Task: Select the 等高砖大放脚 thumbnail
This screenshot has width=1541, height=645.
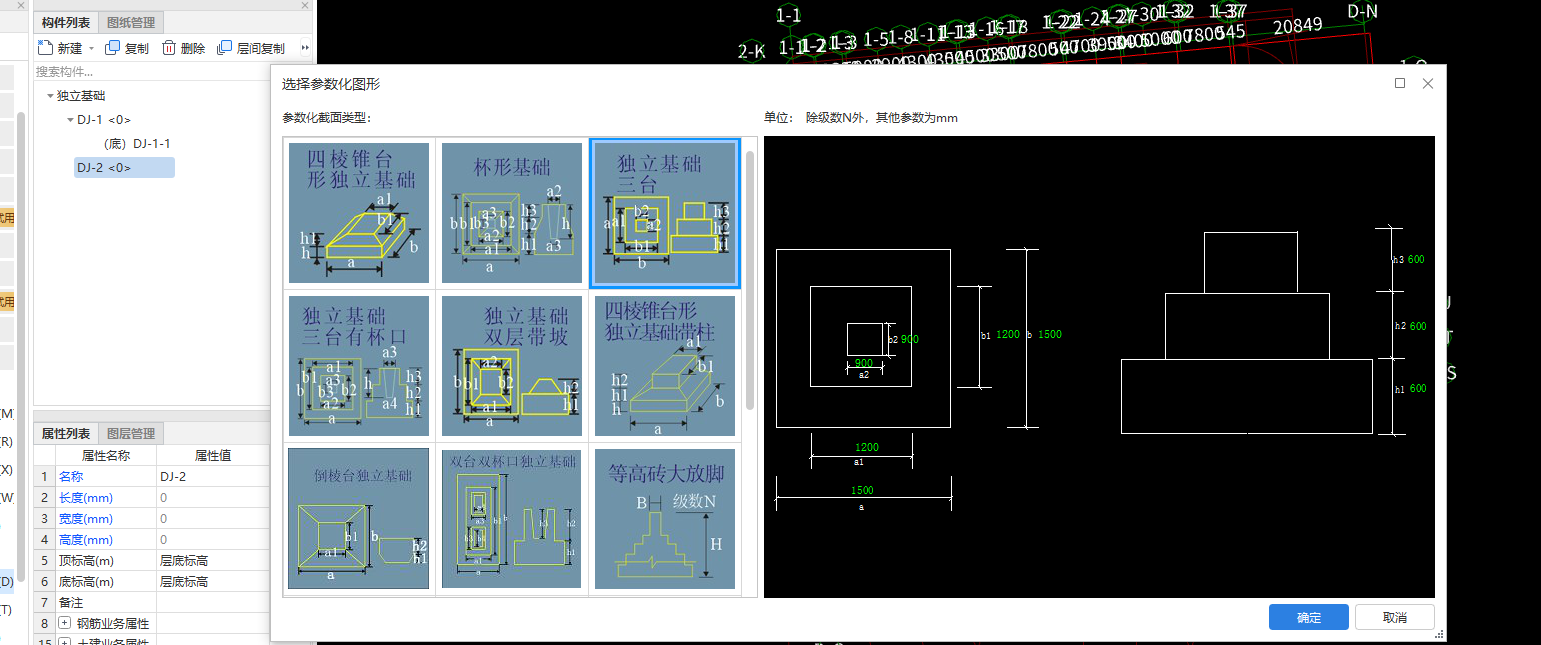Action: (x=665, y=519)
